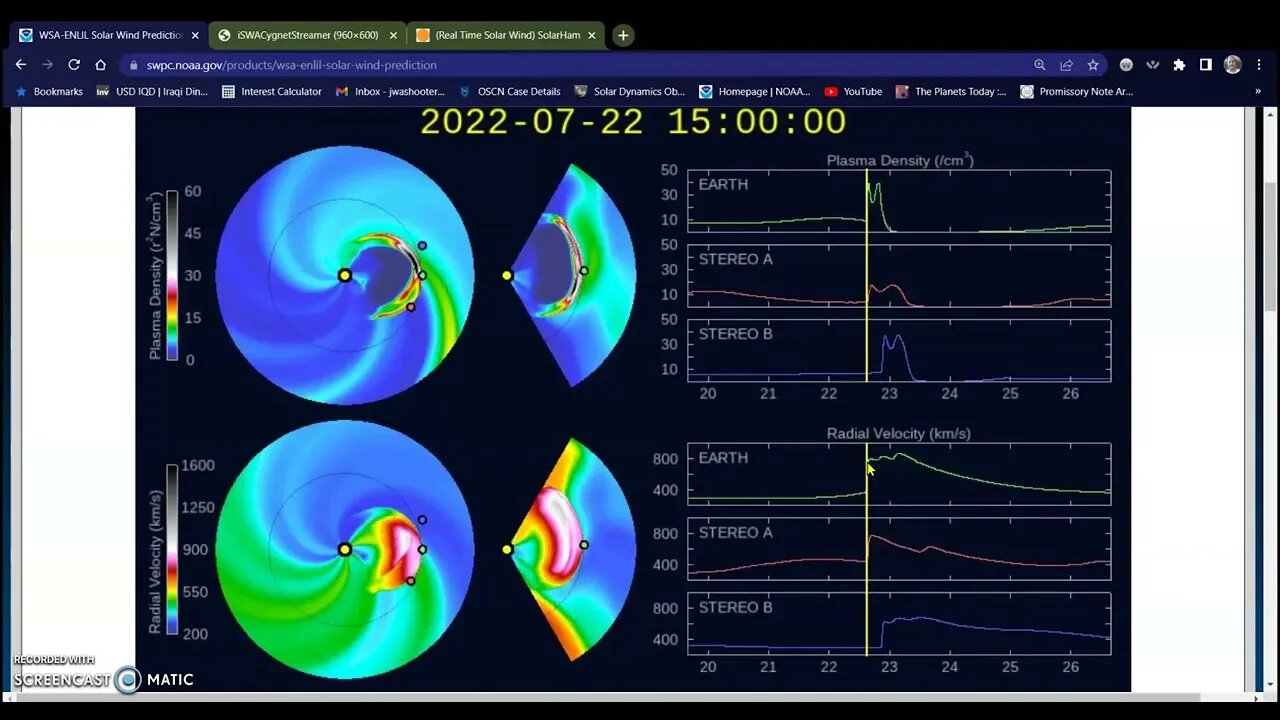Screen dimensions: 1280x720
Task: Click the Sun marker in radial velocity disk
Action: (344, 549)
